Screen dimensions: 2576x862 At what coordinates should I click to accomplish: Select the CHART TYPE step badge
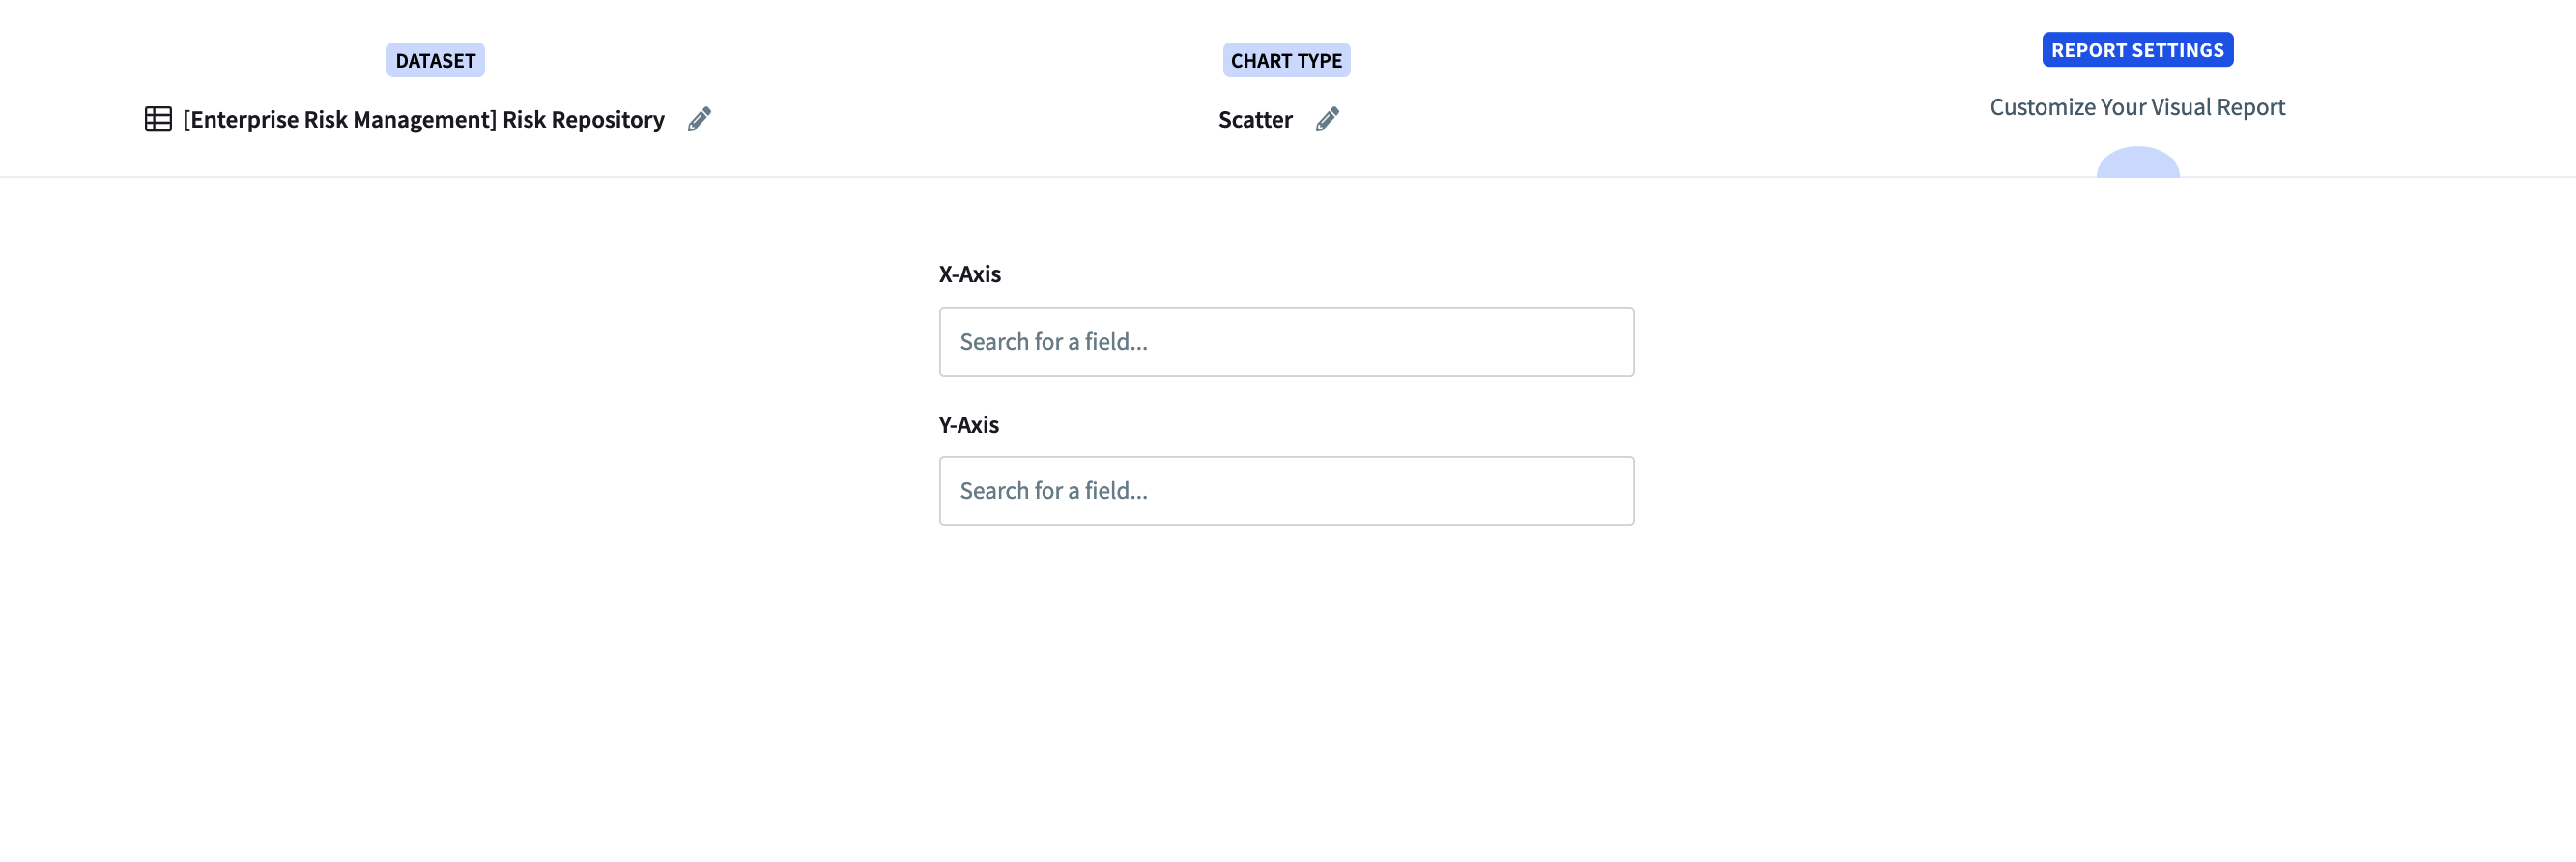coord(1286,61)
